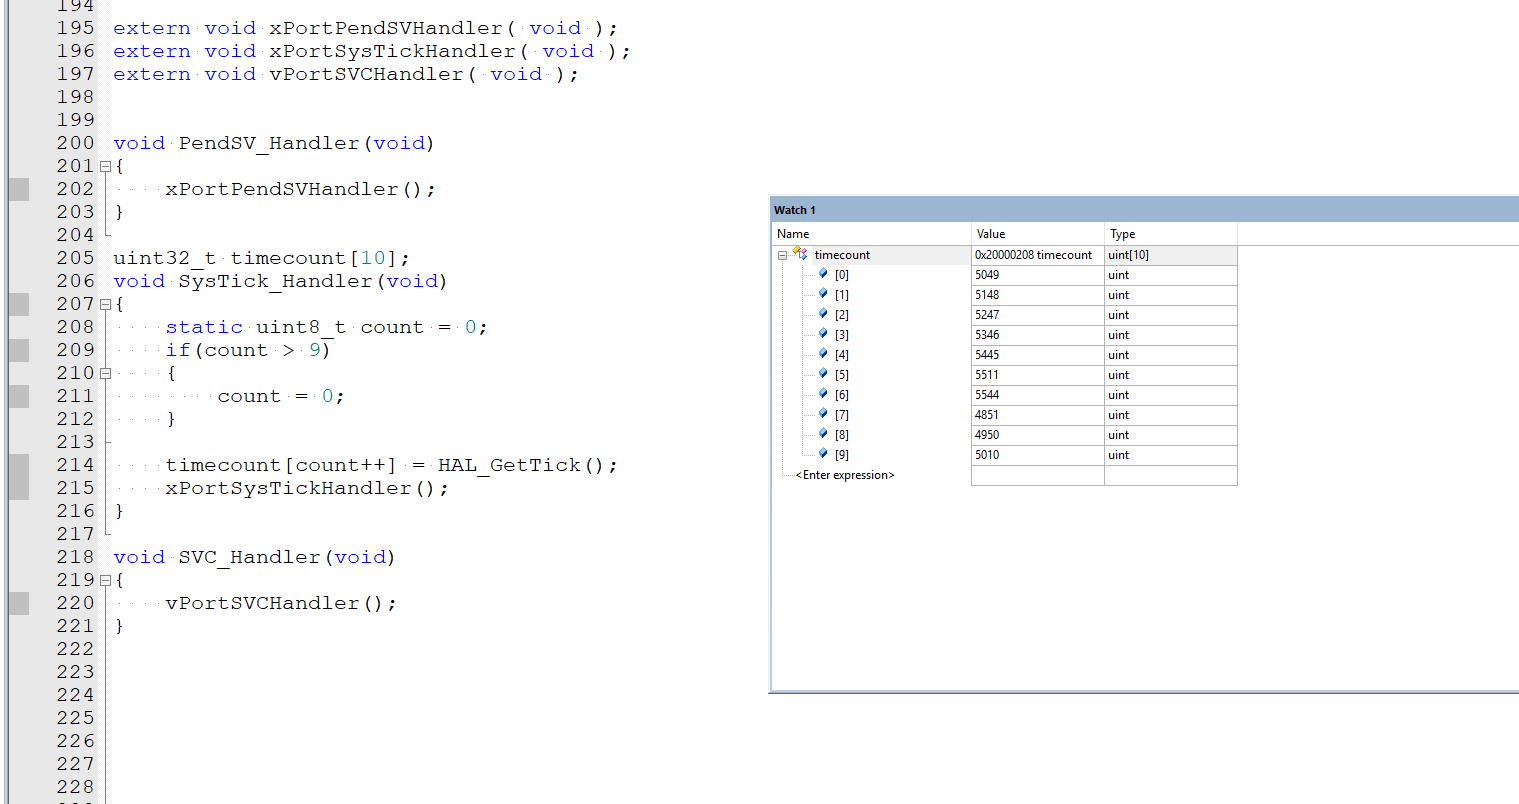This screenshot has width=1519, height=804.
Task: Click the timecount variable icon in Watch 1
Action: click(x=800, y=254)
